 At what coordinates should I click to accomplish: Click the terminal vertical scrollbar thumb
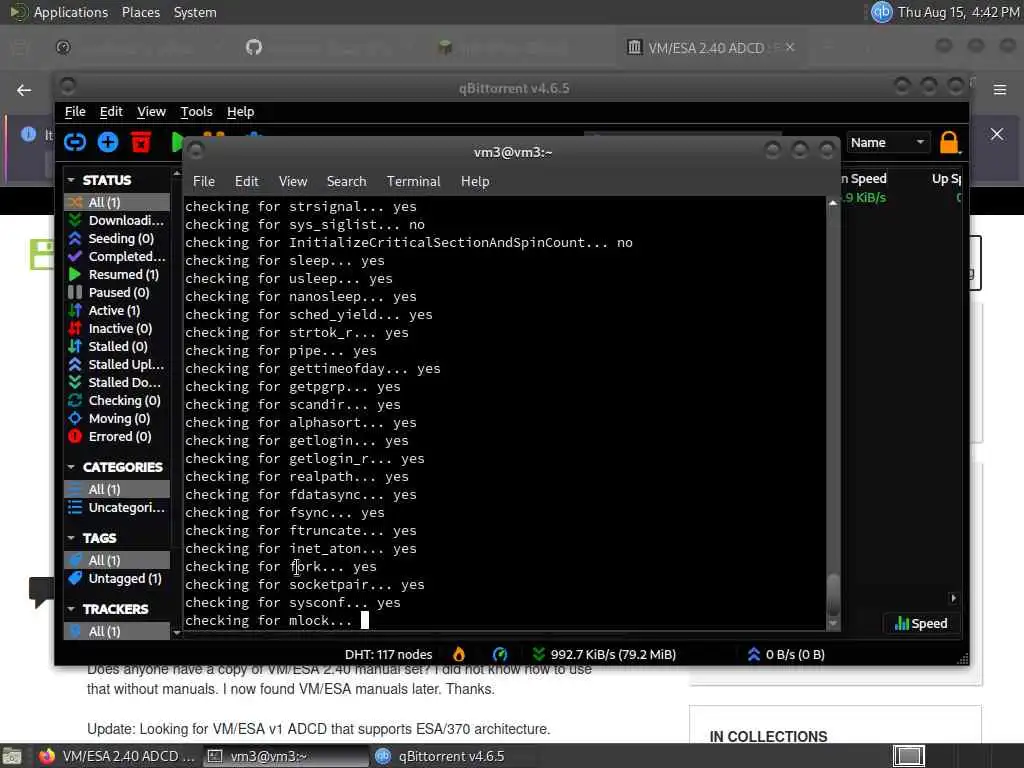pos(833,594)
